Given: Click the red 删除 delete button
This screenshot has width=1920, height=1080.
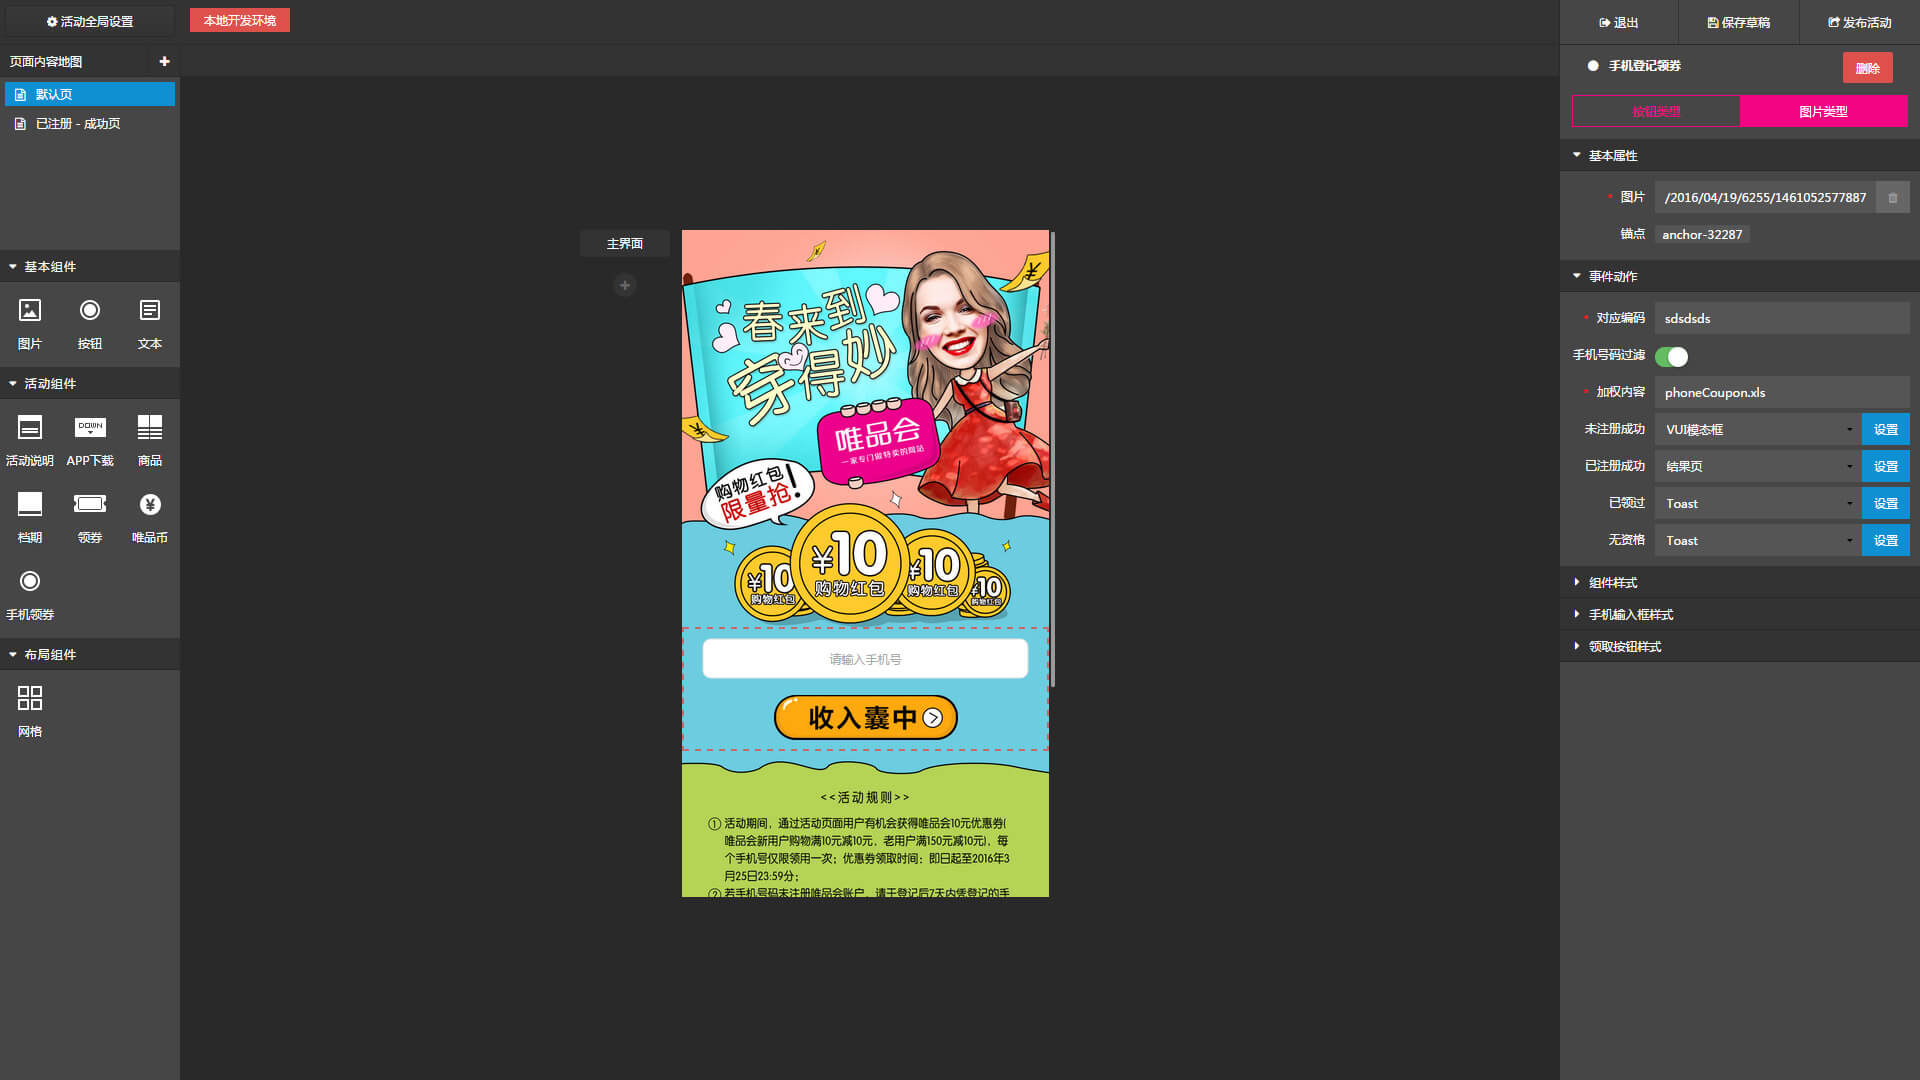Looking at the screenshot, I should [1867, 68].
